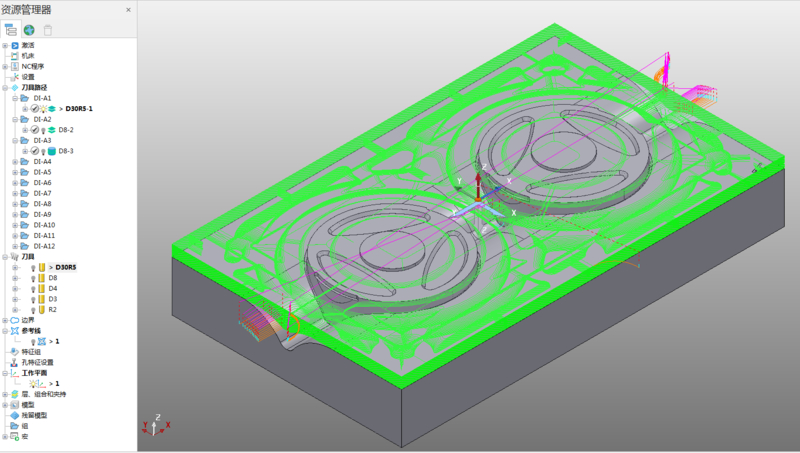Collapse the 刀具路径 toolpaths node

[x=5, y=88]
